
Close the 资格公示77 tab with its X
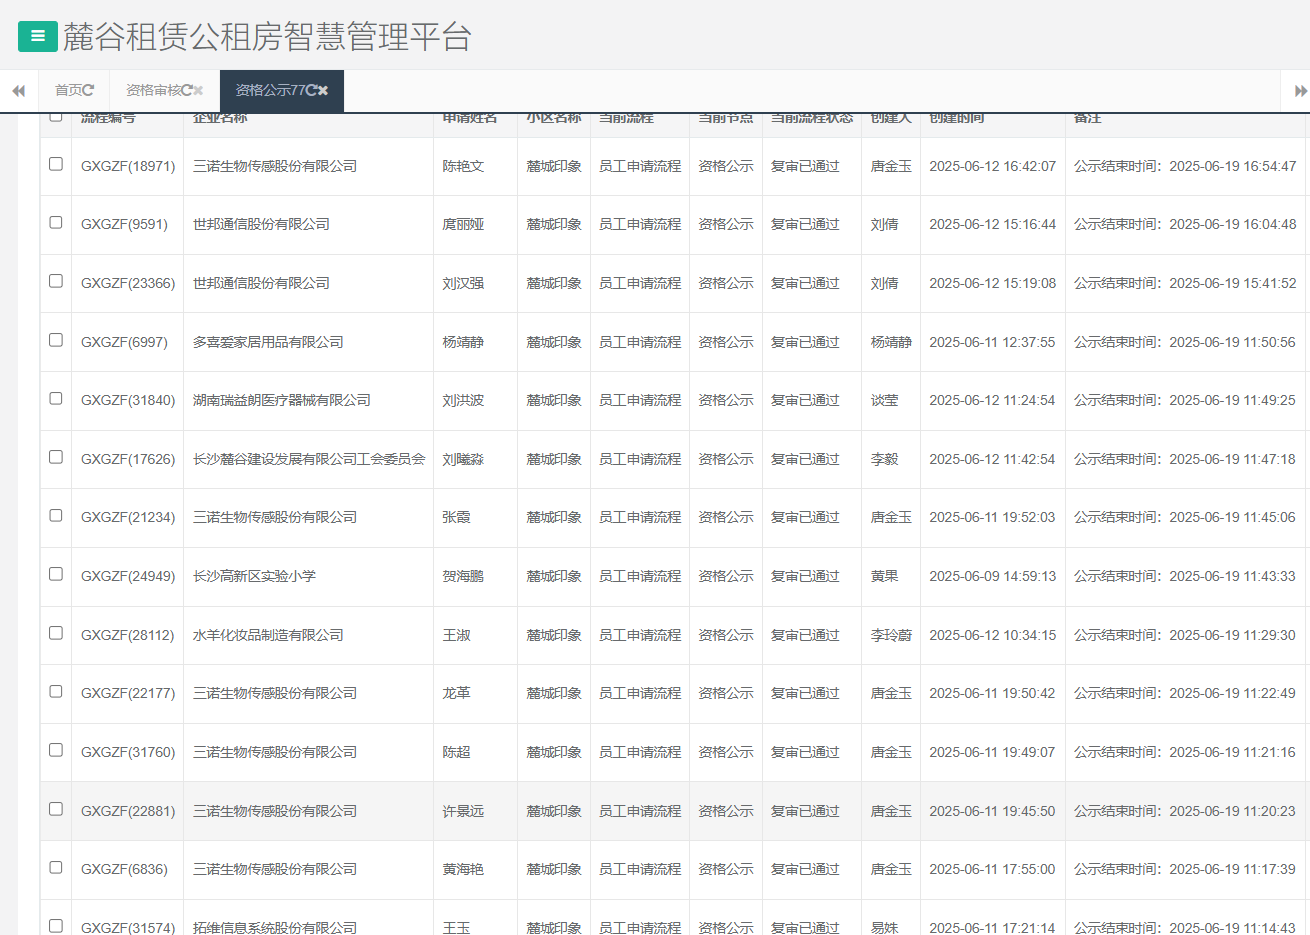[x=323, y=90]
